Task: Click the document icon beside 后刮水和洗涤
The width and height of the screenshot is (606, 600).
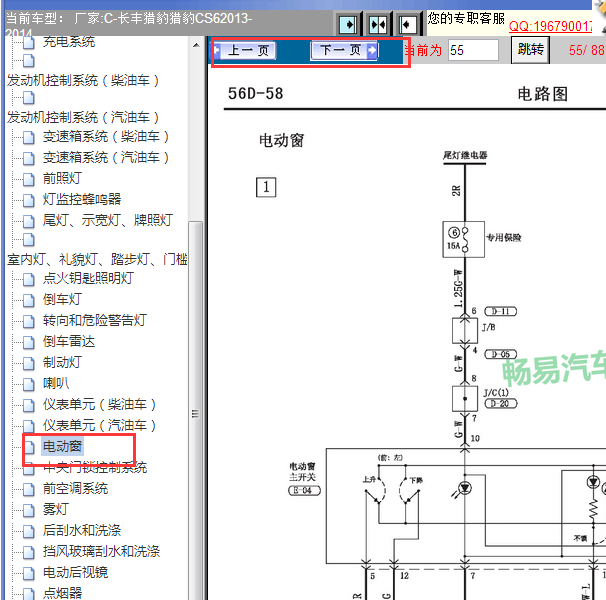Action: coord(29,531)
